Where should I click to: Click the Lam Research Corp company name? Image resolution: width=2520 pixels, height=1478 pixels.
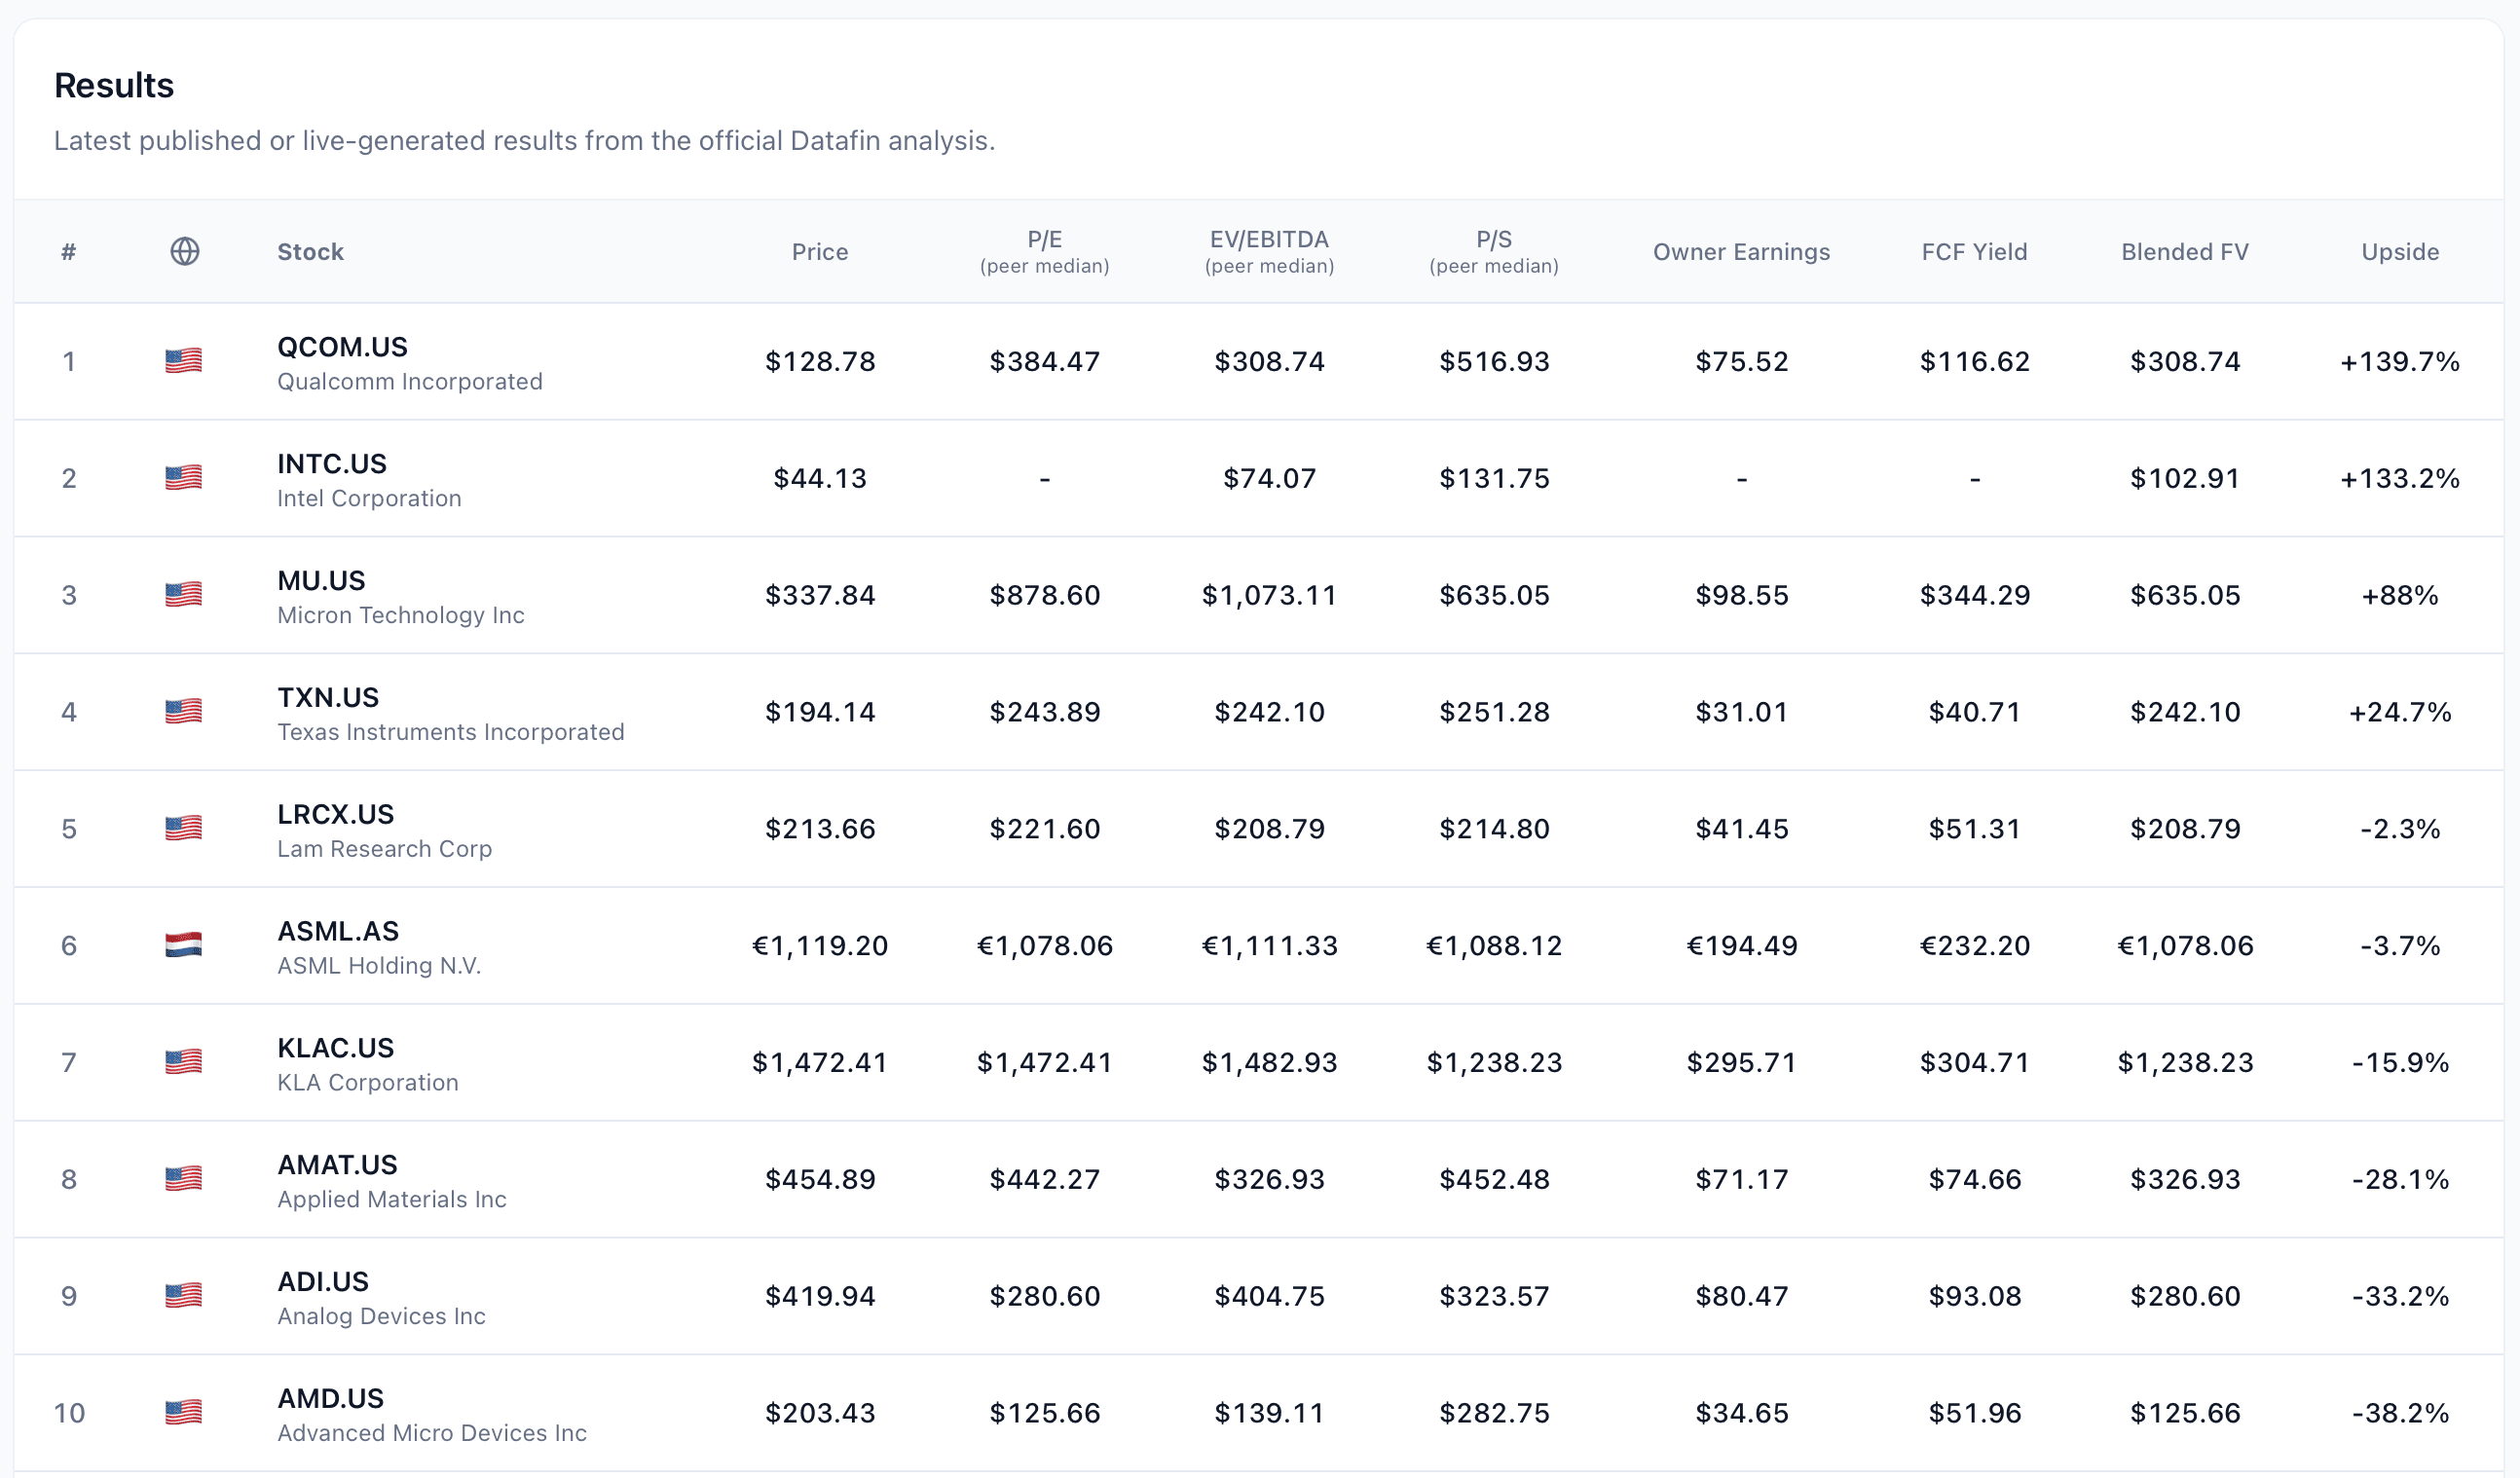(385, 850)
